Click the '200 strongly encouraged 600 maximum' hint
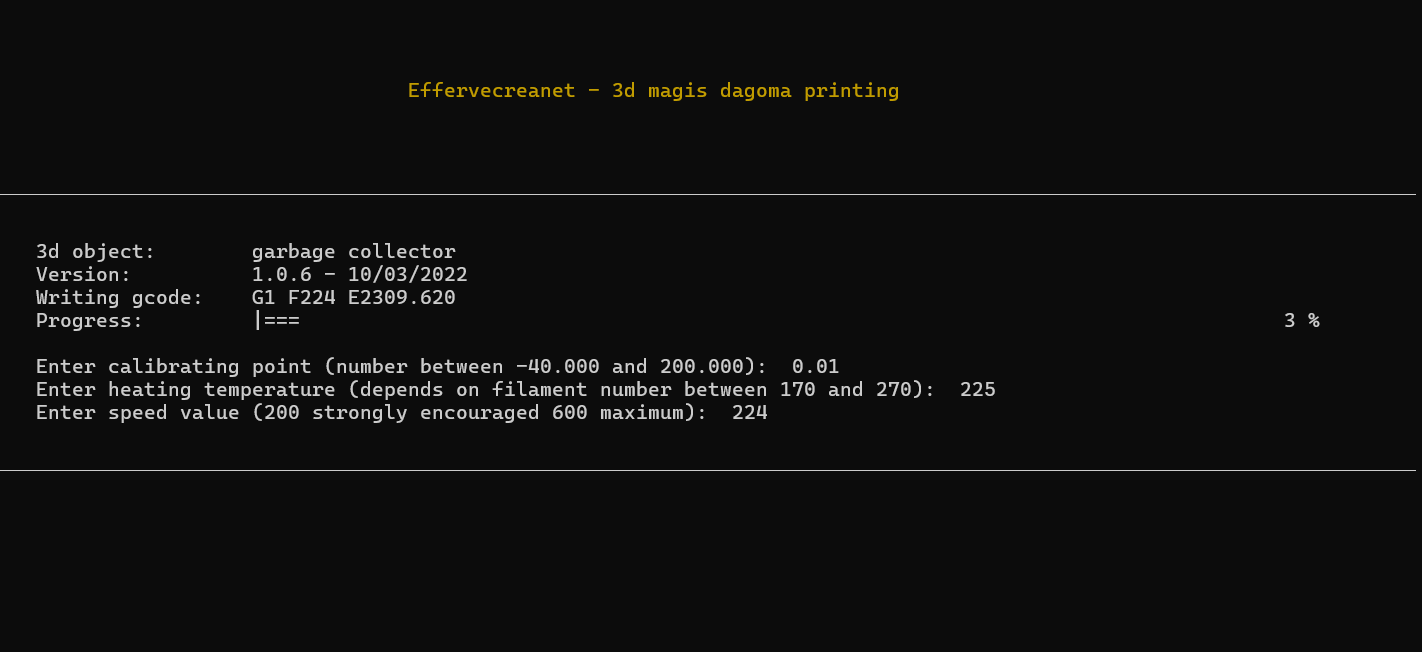The width and height of the screenshot is (1422, 652). click(x=474, y=413)
